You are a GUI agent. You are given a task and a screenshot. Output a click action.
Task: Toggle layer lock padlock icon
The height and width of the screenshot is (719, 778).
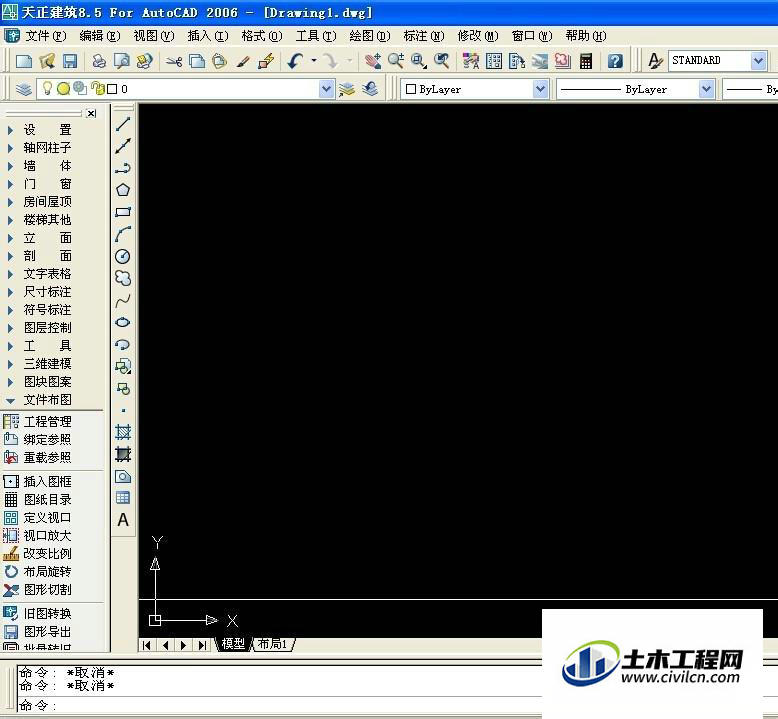tap(98, 88)
